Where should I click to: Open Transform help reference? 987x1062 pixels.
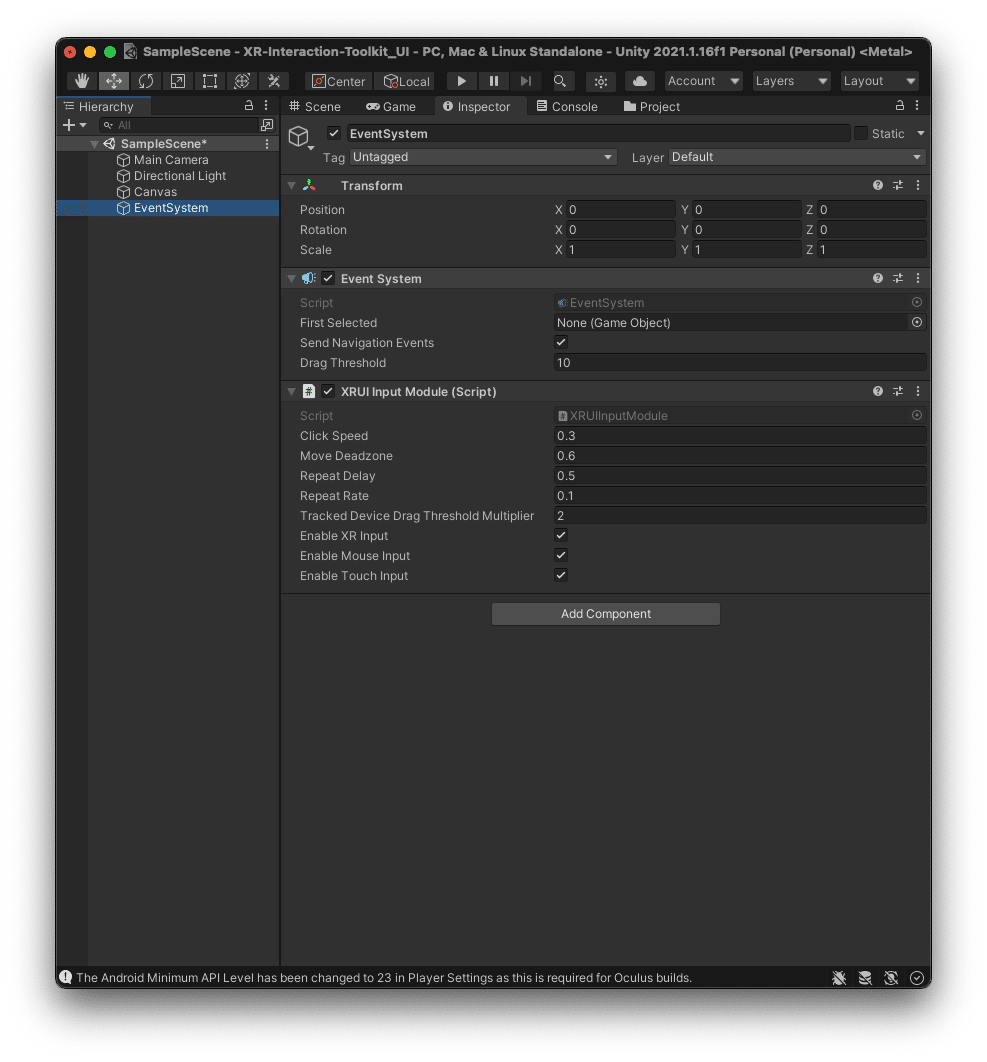[878, 185]
